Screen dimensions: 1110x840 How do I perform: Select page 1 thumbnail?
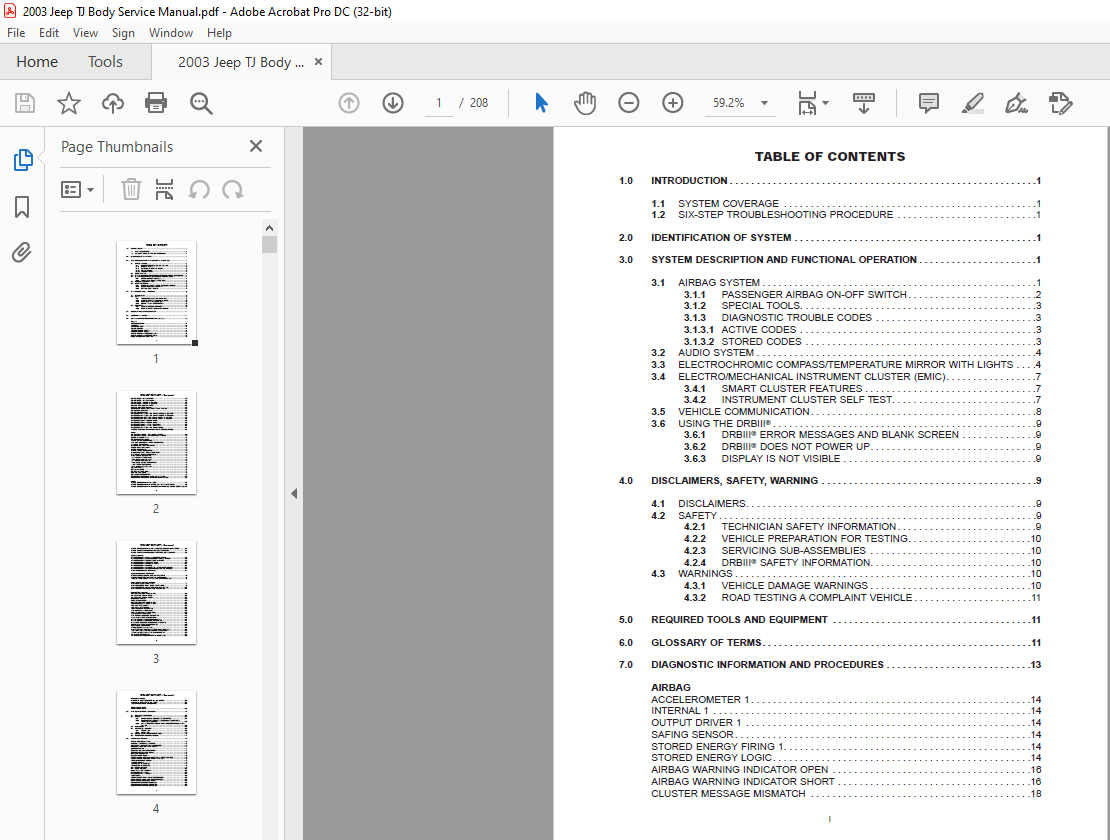tap(156, 293)
